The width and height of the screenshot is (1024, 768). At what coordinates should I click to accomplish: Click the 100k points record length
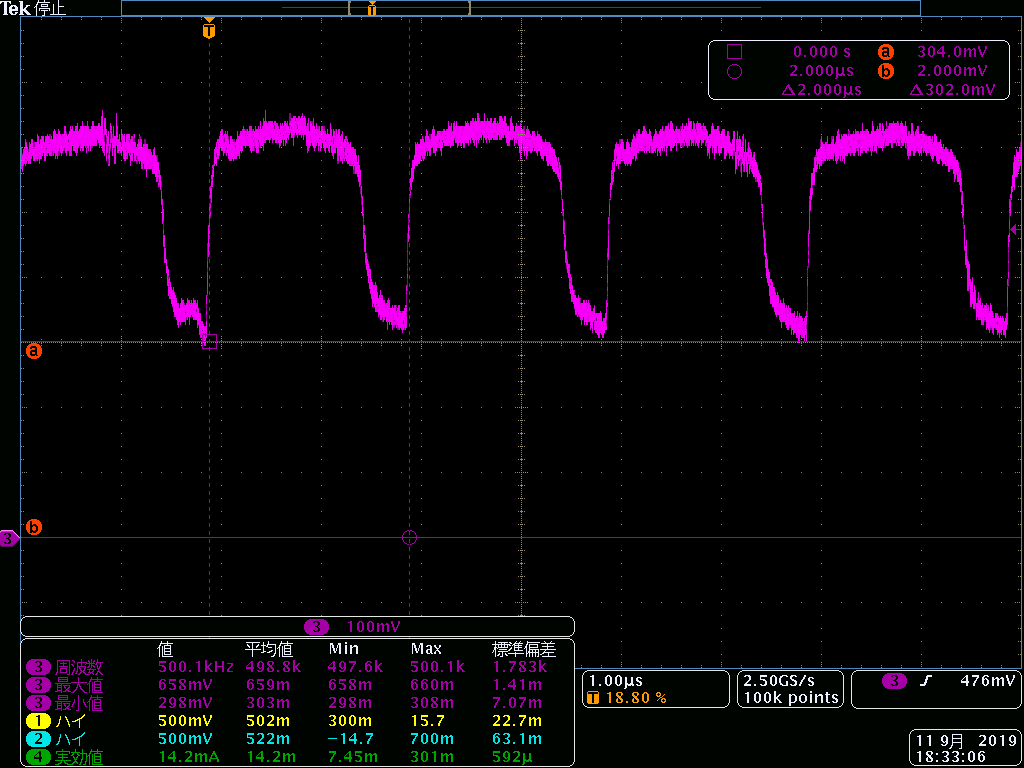pyautogui.click(x=791, y=698)
